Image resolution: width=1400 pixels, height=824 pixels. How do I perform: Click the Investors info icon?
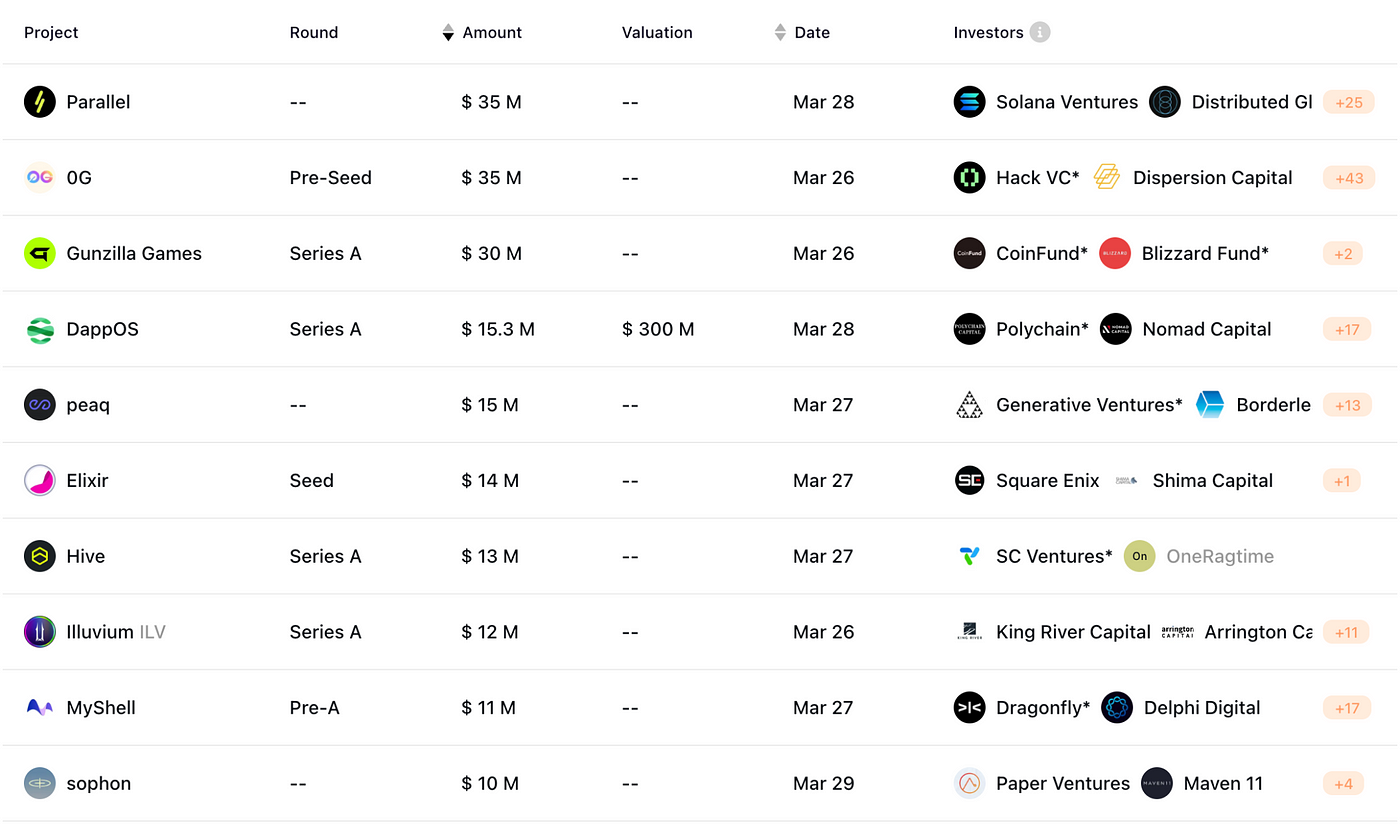pyautogui.click(x=1040, y=33)
